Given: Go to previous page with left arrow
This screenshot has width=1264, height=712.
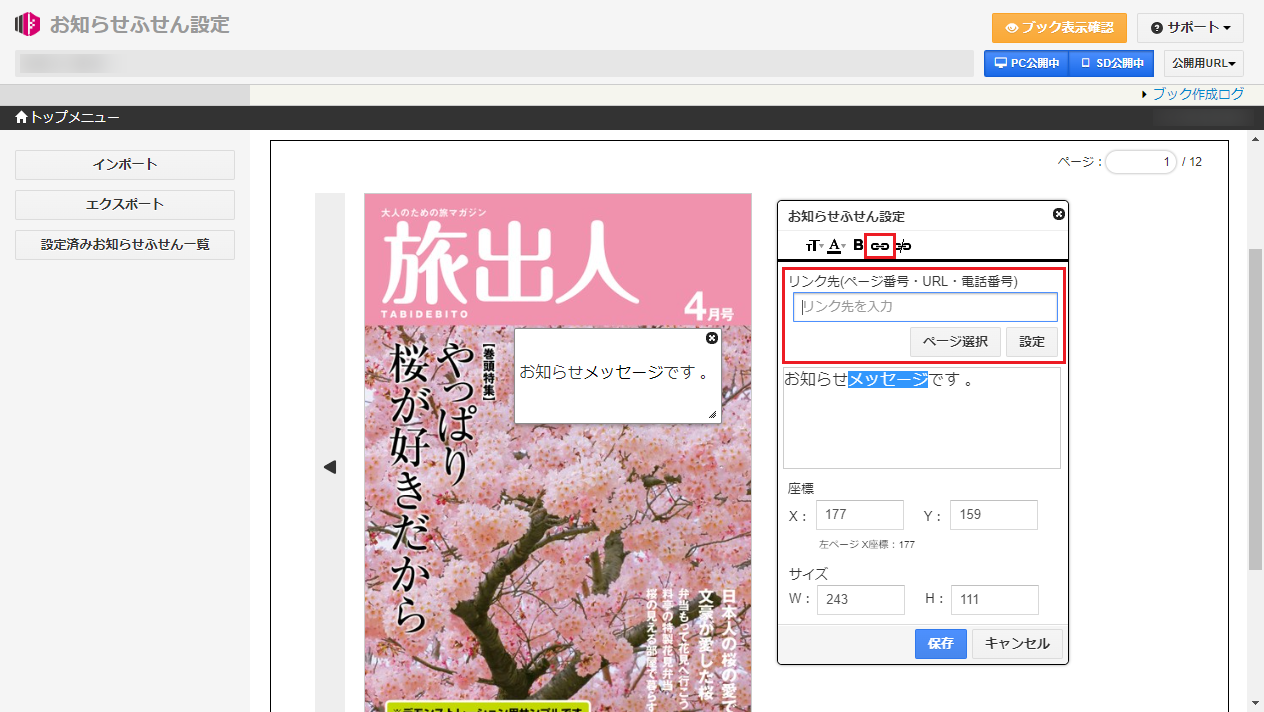Looking at the screenshot, I should [x=330, y=467].
